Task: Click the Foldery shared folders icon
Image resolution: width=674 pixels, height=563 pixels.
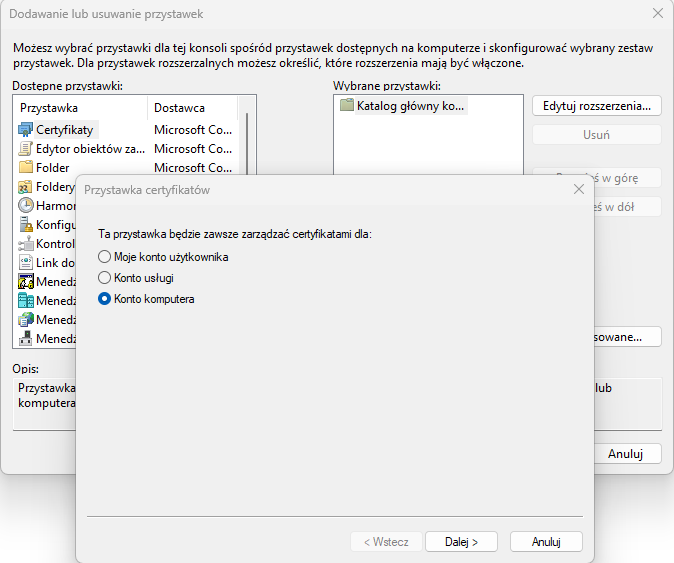Action: coord(26,187)
